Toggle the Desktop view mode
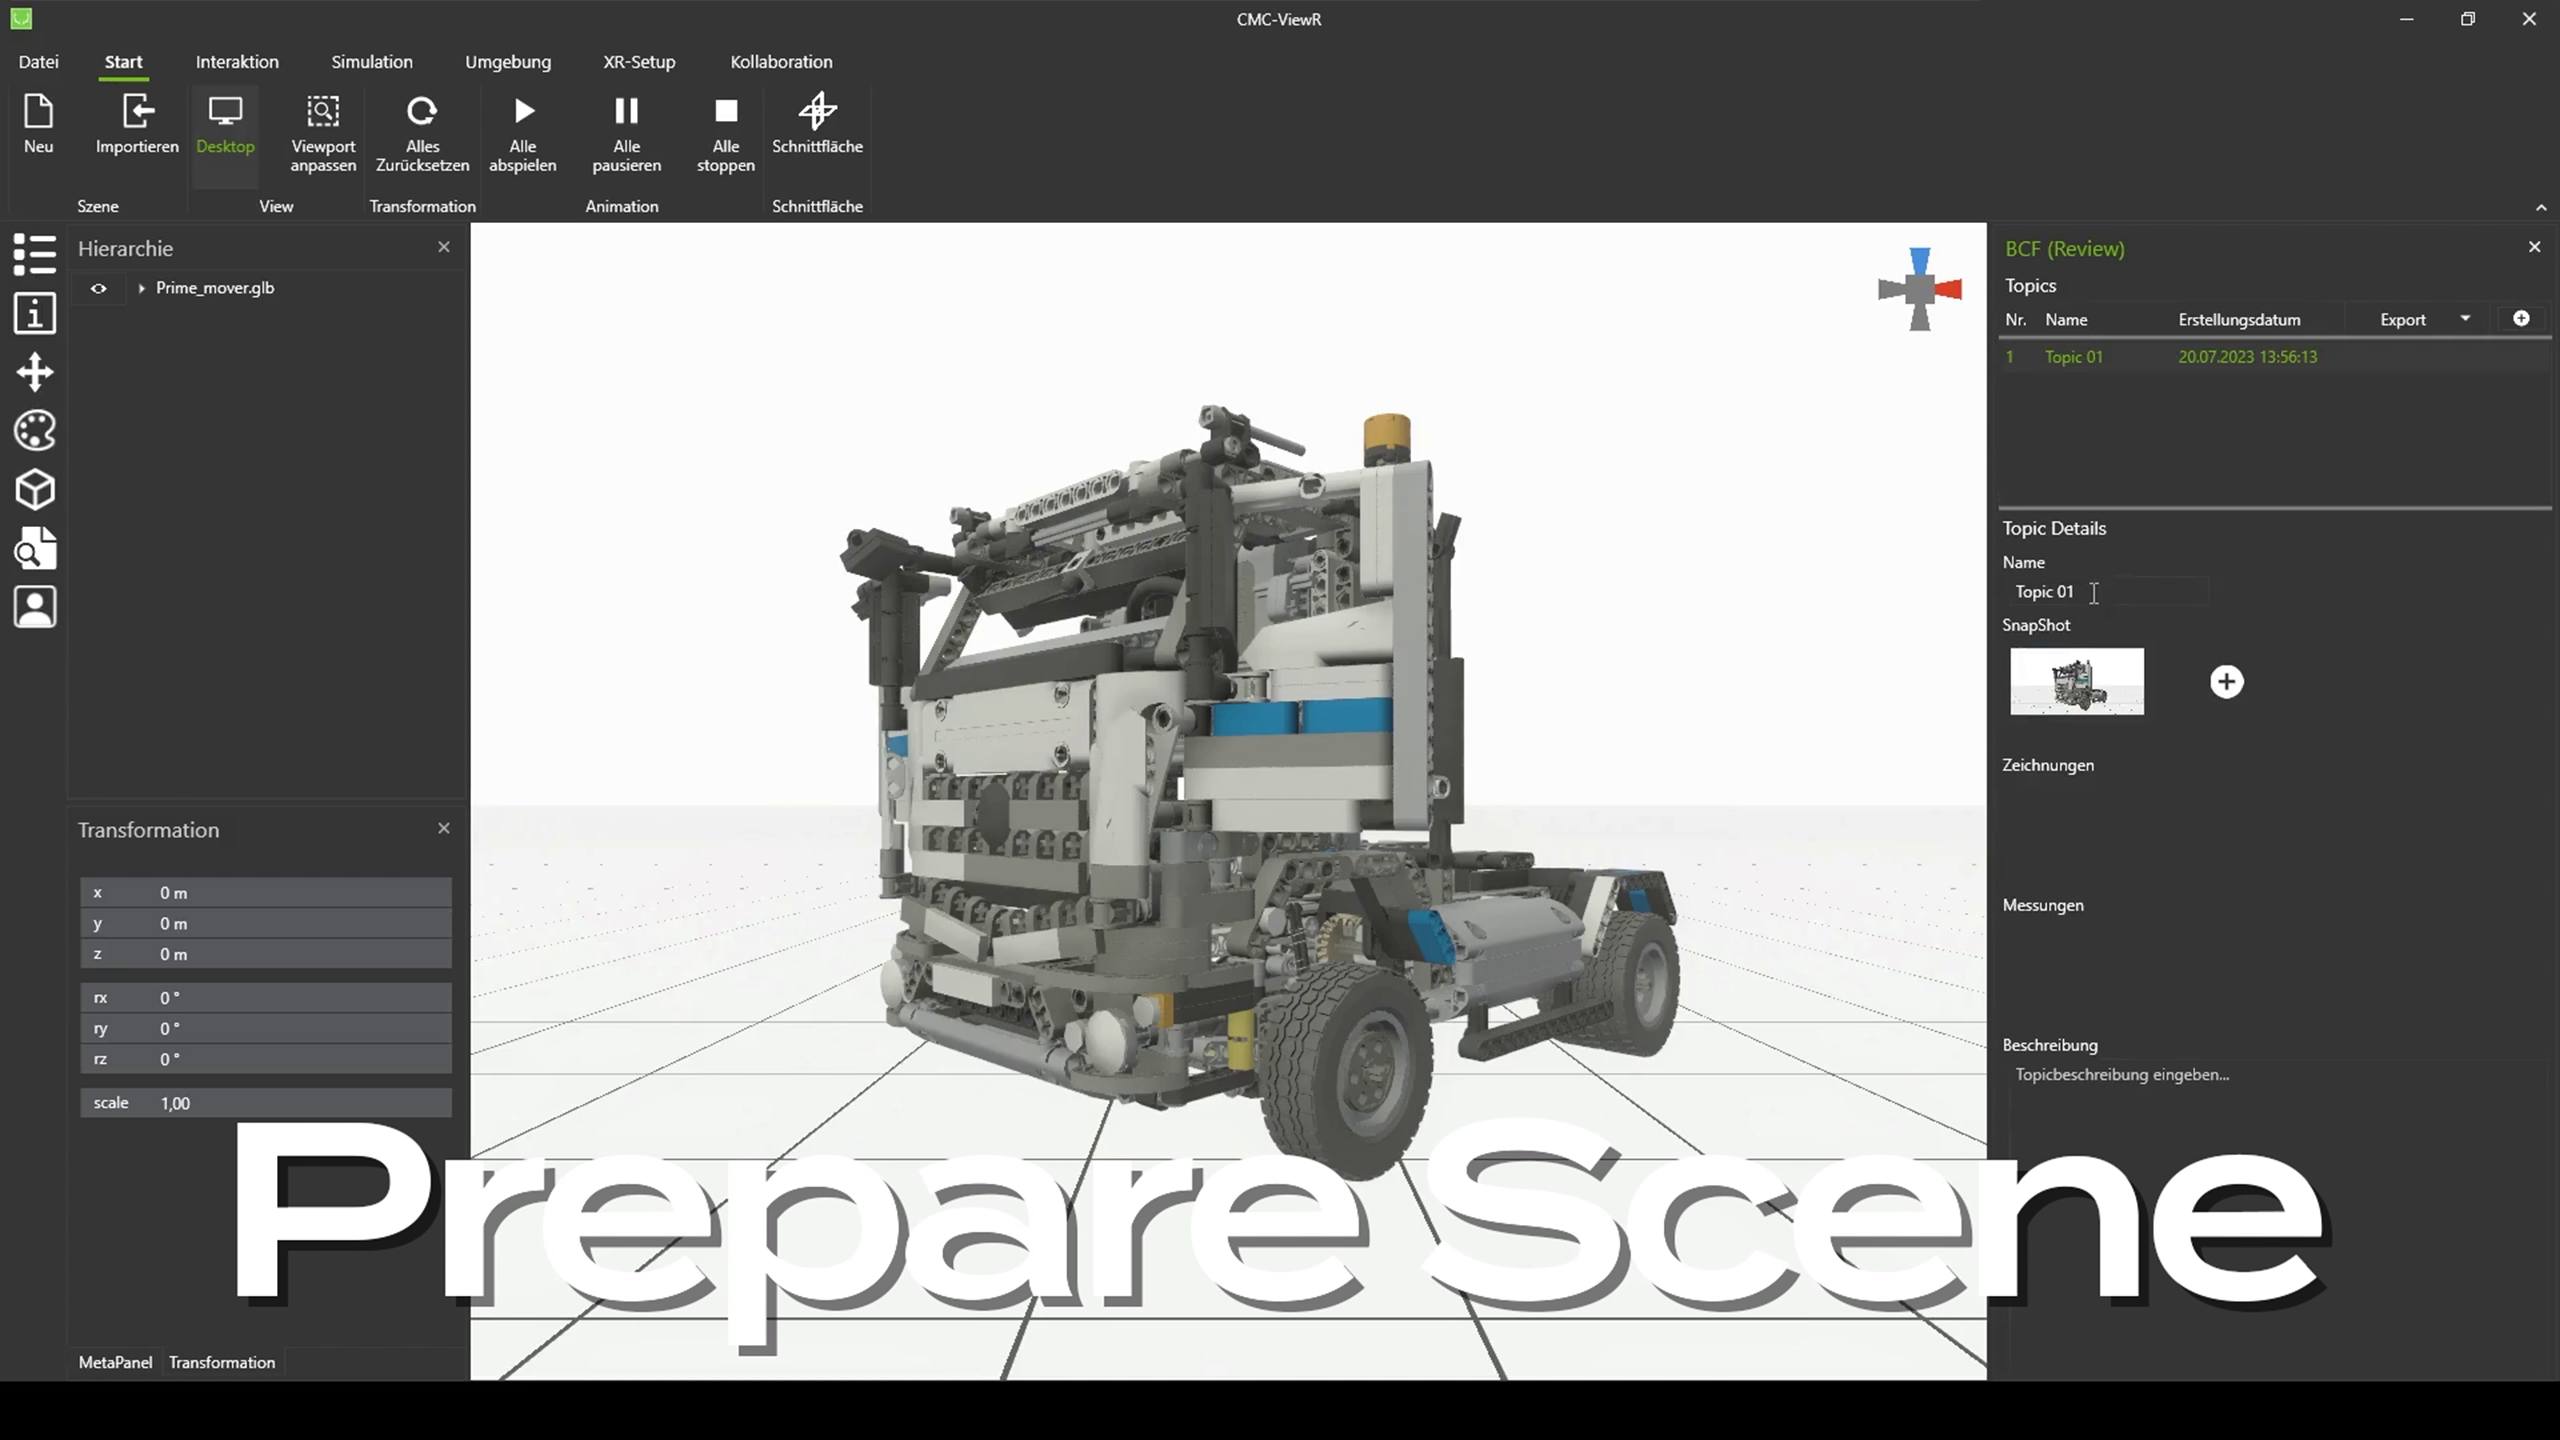 tap(225, 125)
